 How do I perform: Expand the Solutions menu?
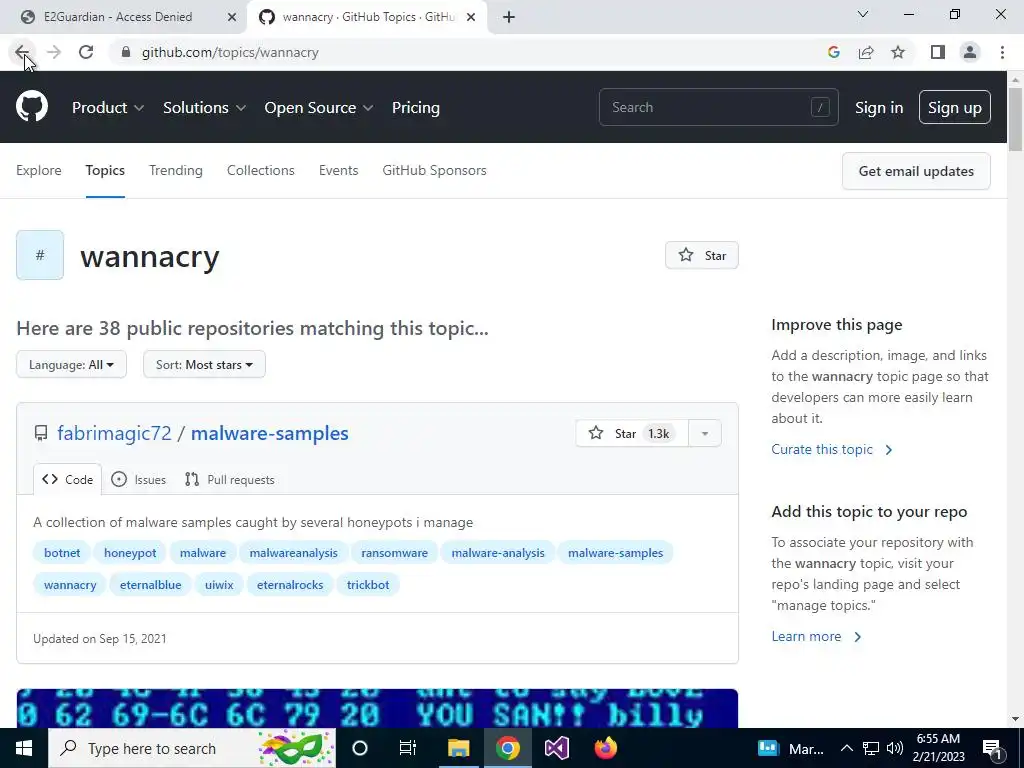204,108
